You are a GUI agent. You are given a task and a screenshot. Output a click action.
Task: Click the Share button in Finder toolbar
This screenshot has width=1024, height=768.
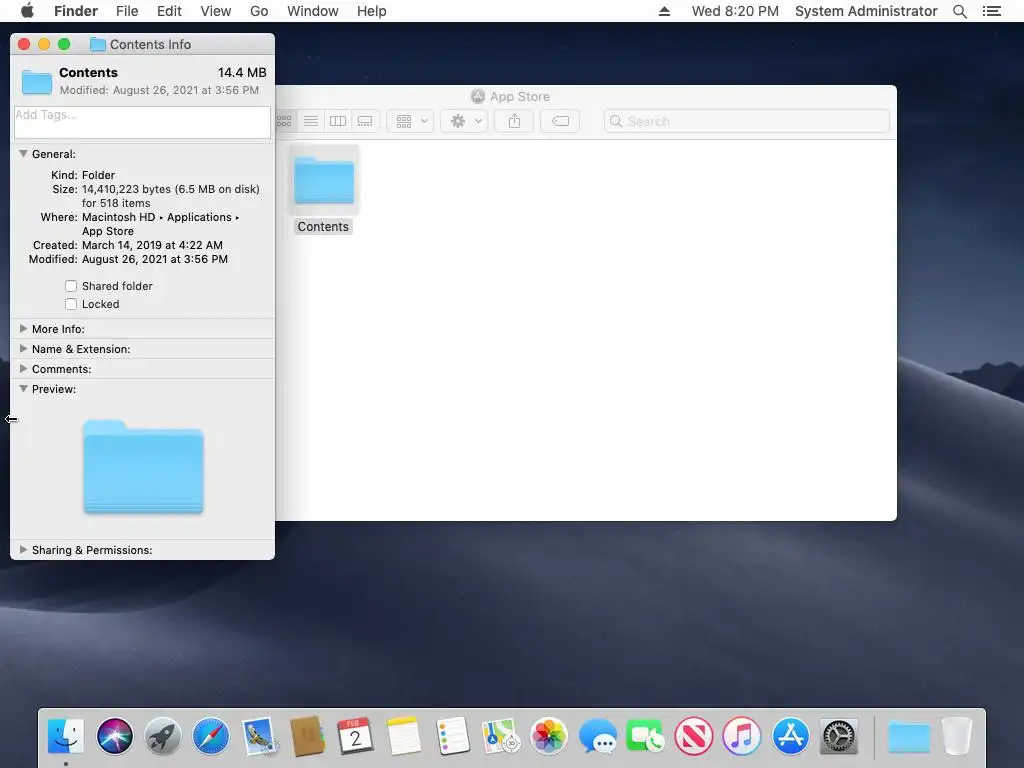(x=515, y=121)
